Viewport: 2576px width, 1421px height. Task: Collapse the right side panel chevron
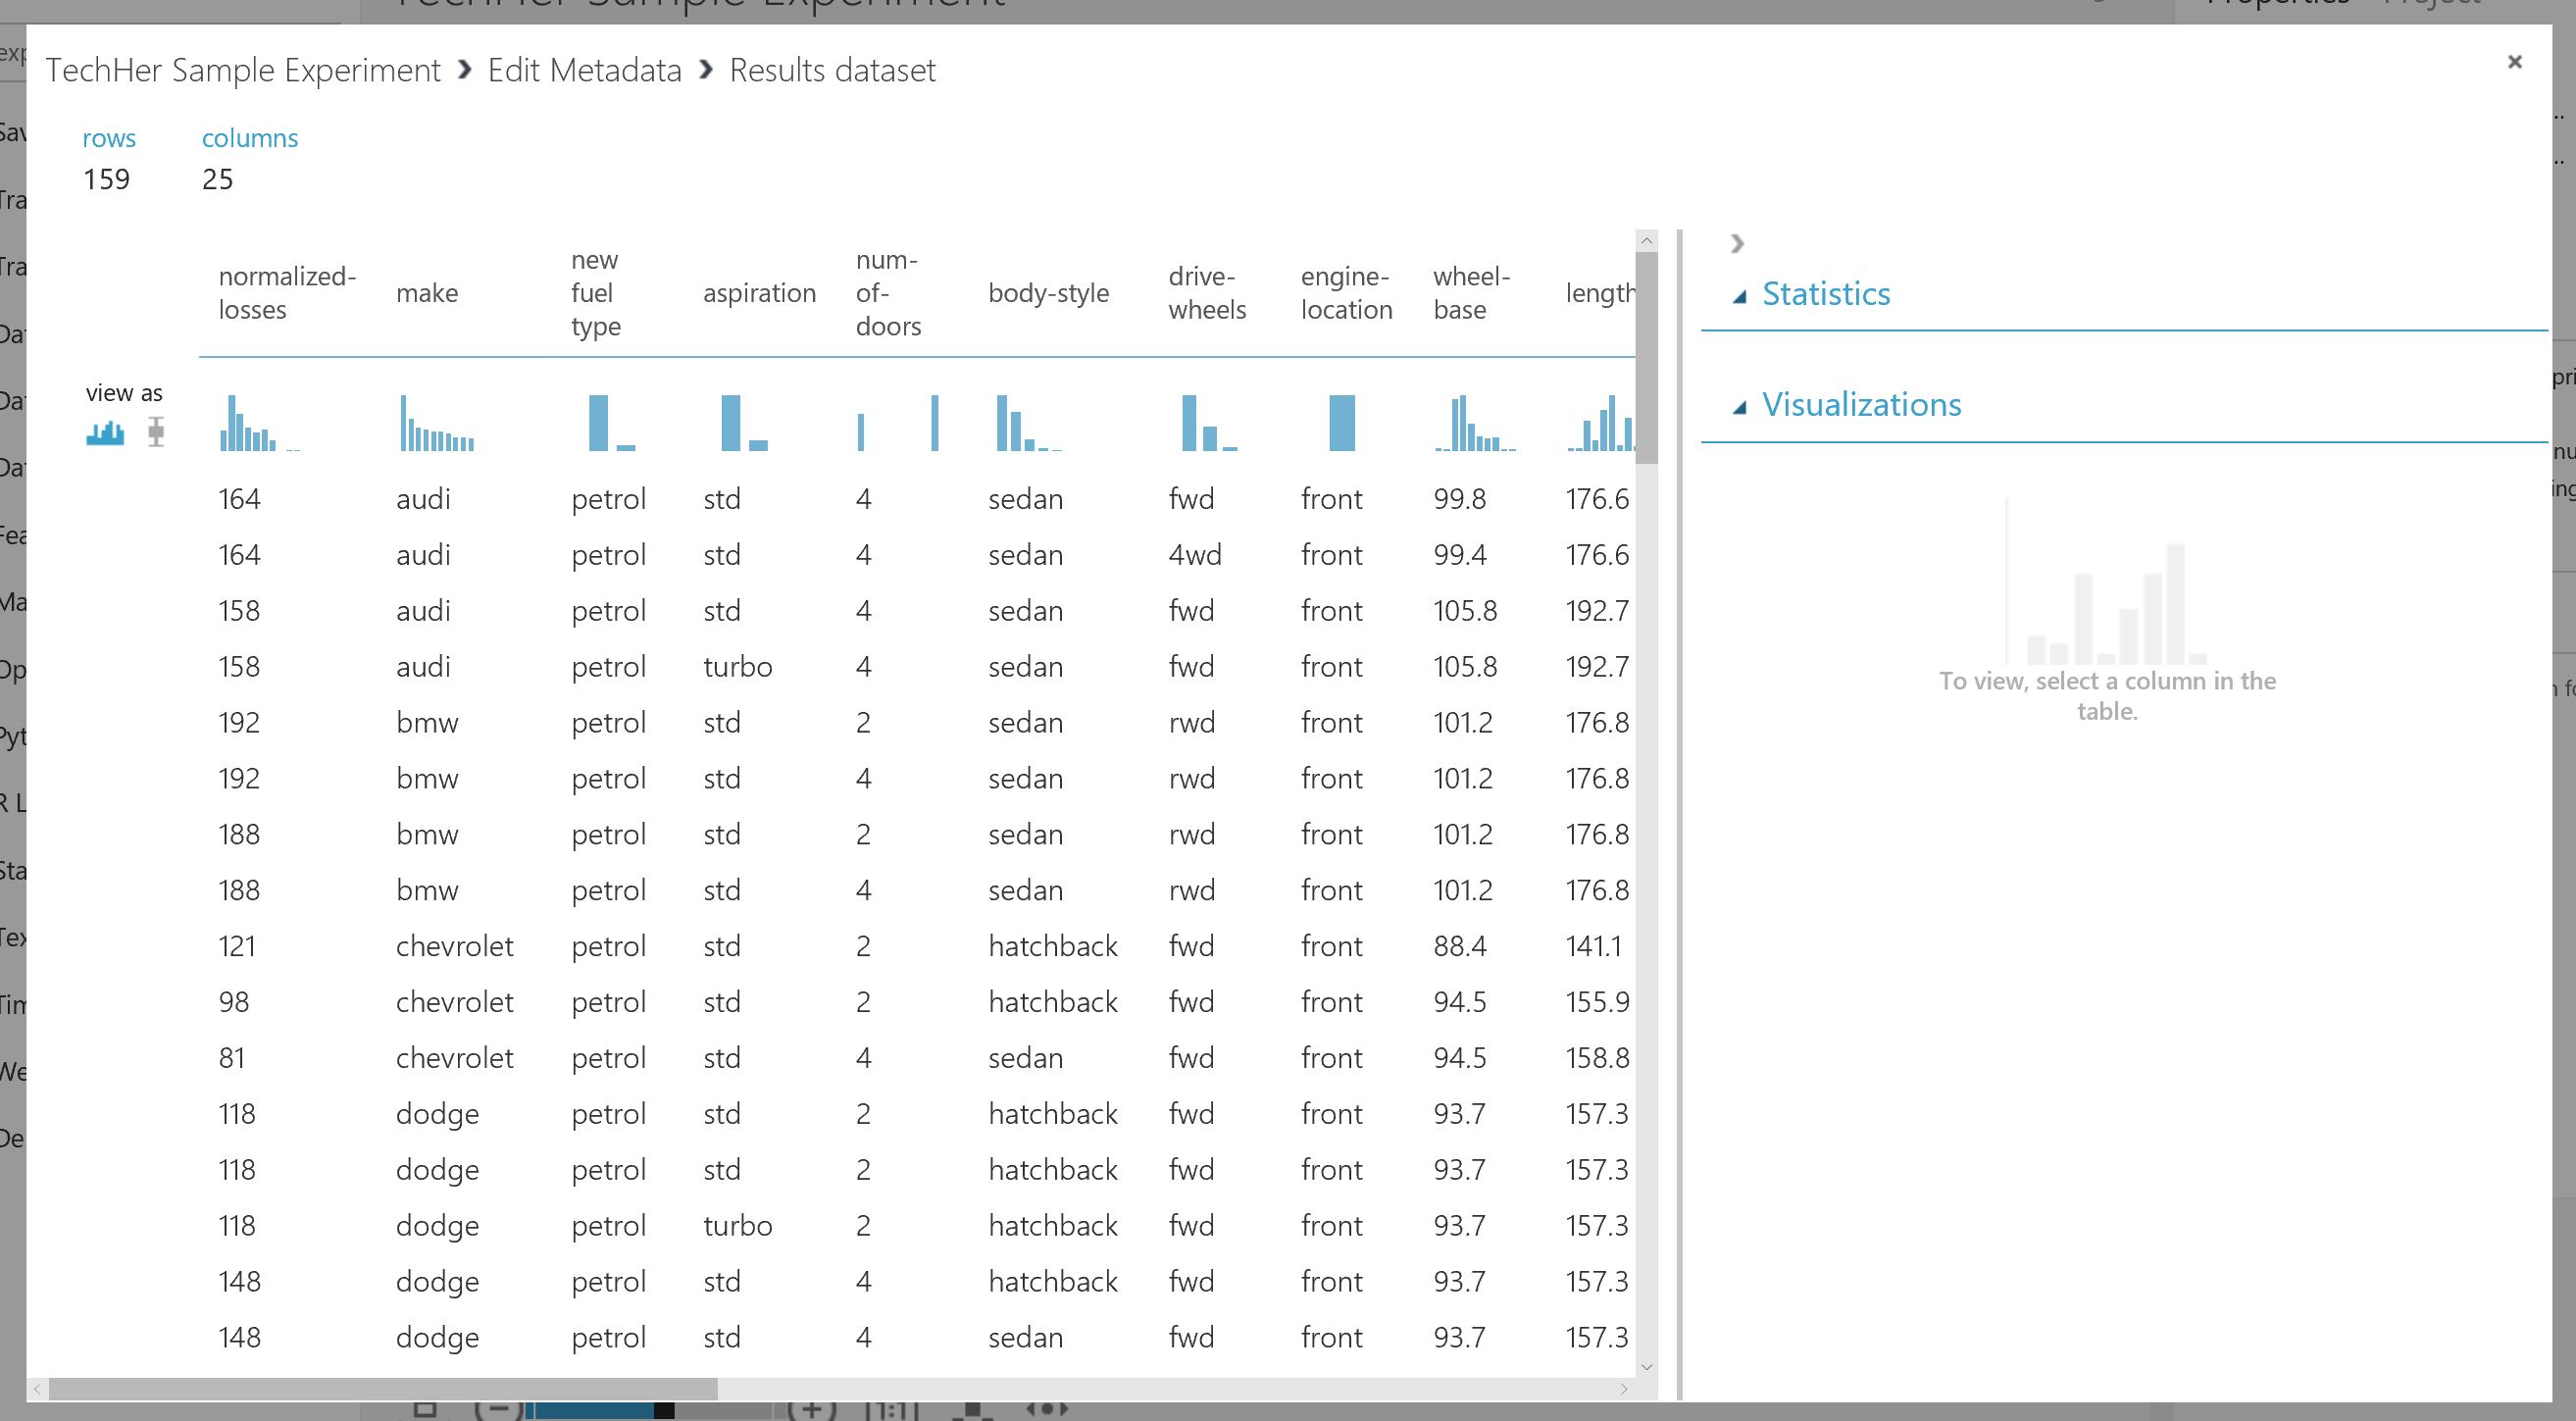[x=1737, y=243]
